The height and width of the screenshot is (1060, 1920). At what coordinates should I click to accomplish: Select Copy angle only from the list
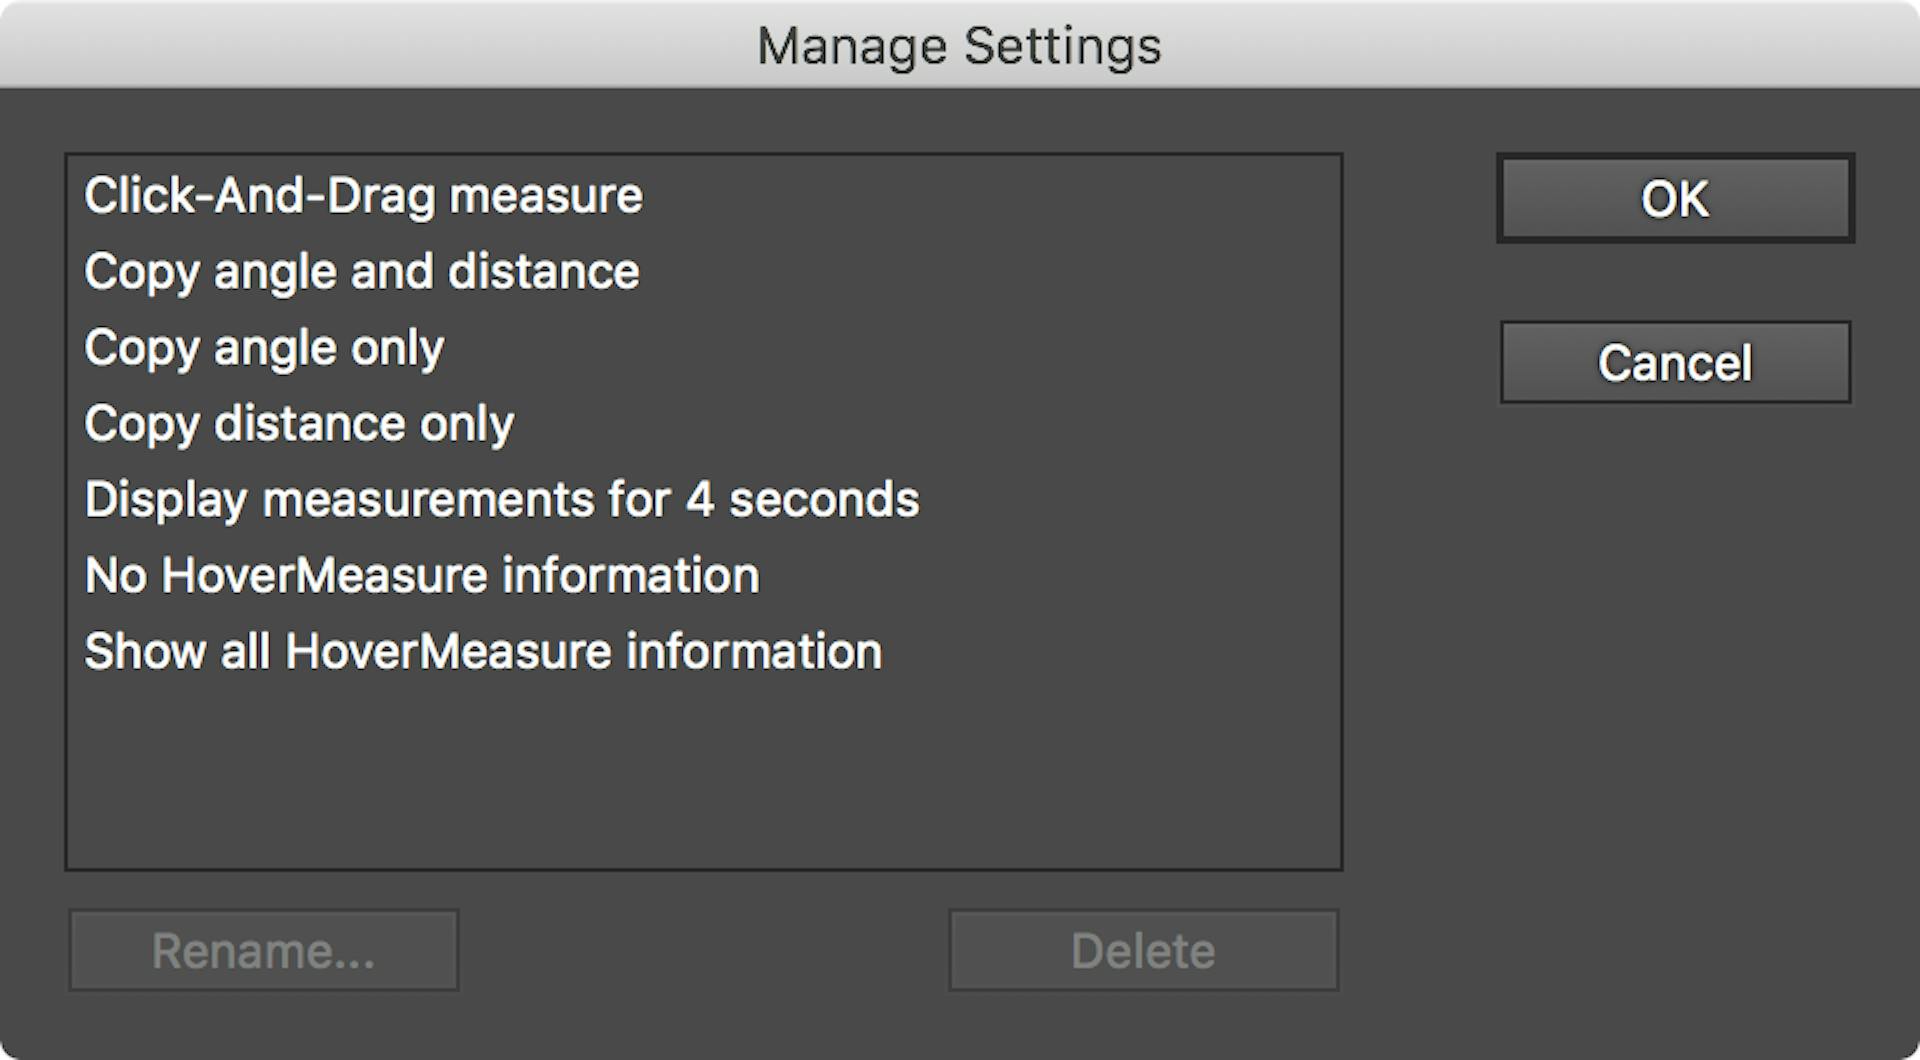[263, 347]
